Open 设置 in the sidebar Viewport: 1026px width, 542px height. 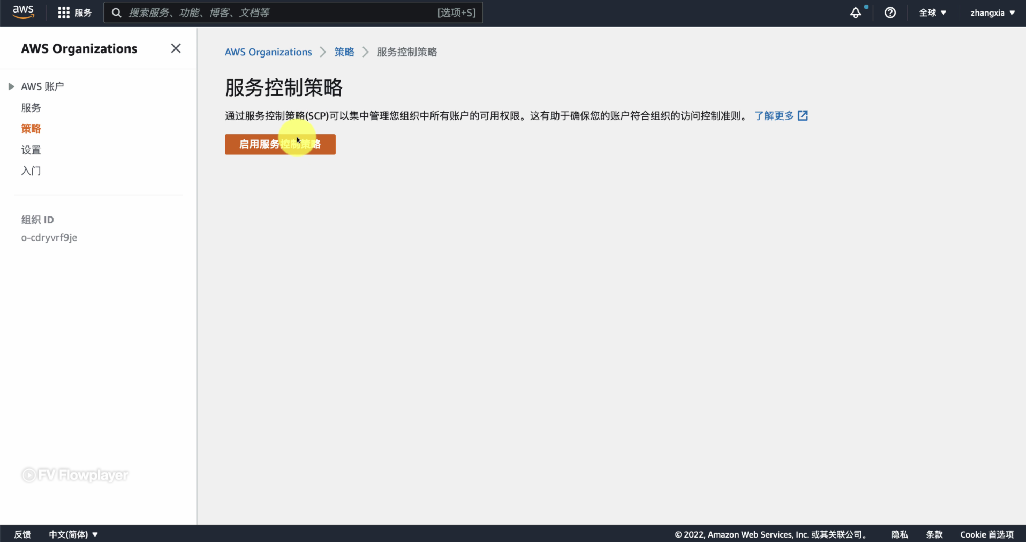coord(31,149)
